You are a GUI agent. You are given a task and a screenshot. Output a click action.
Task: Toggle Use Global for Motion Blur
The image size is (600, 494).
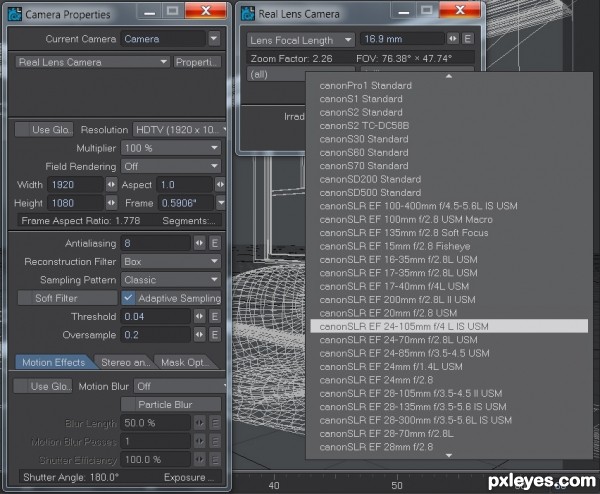pos(43,386)
